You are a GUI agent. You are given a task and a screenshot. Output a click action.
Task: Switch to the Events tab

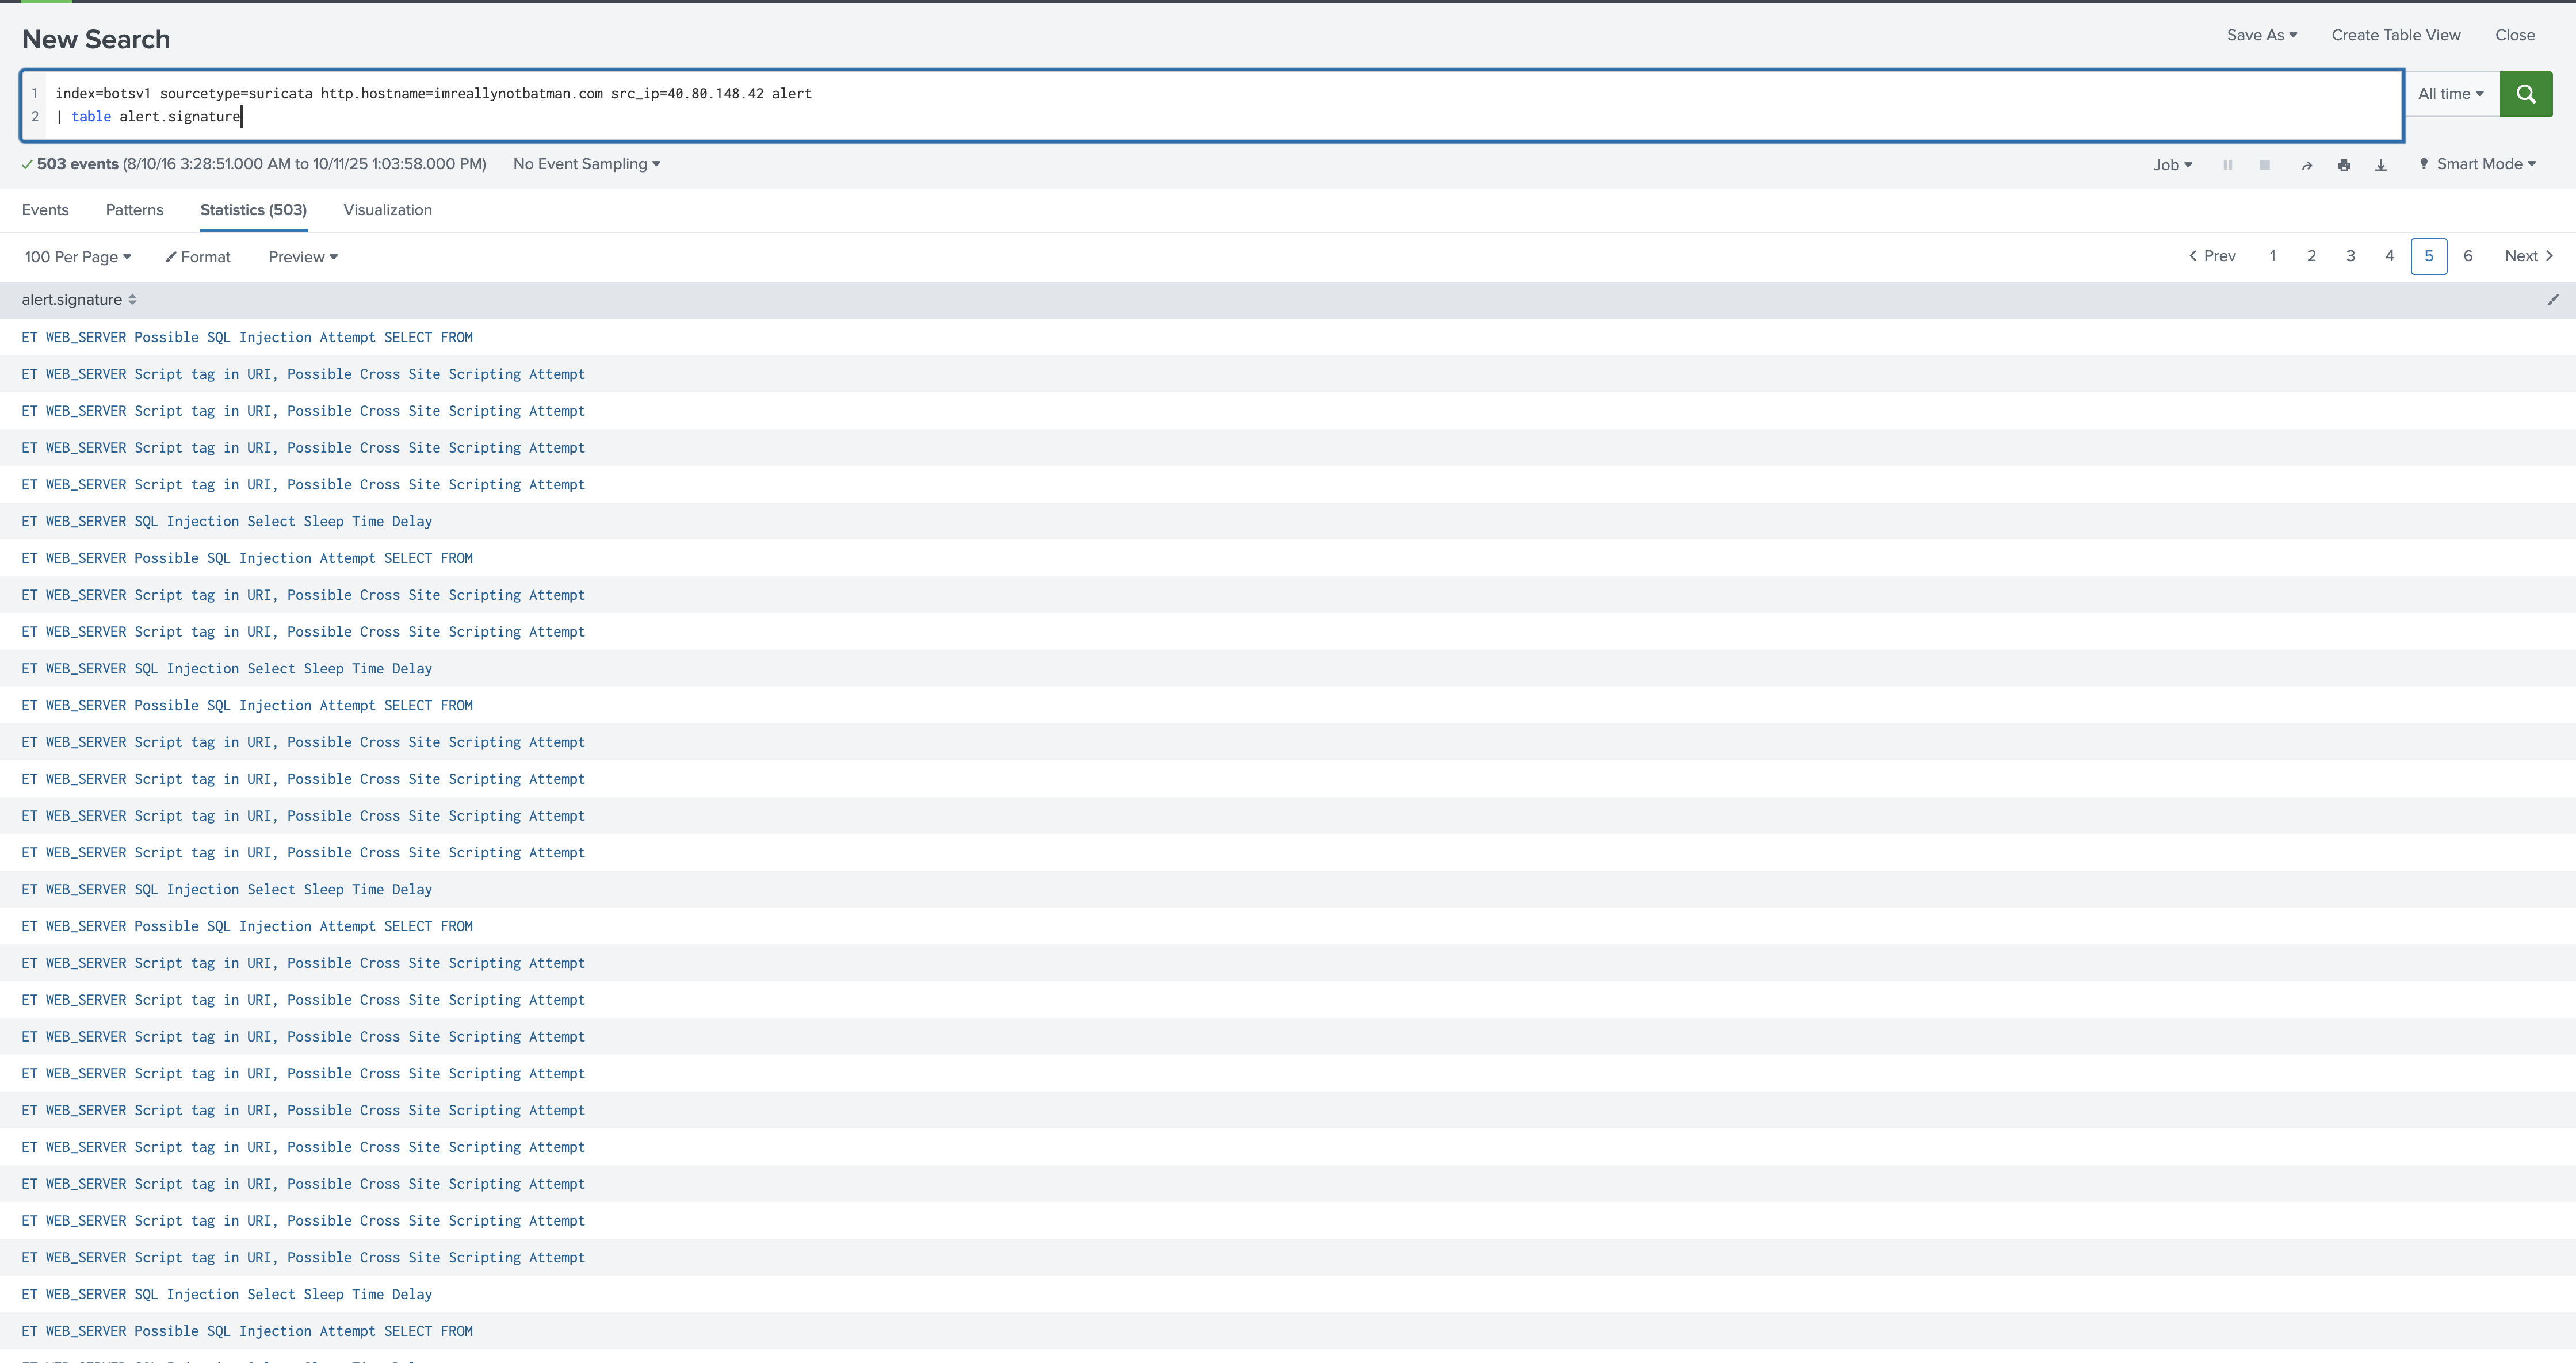(x=45, y=210)
